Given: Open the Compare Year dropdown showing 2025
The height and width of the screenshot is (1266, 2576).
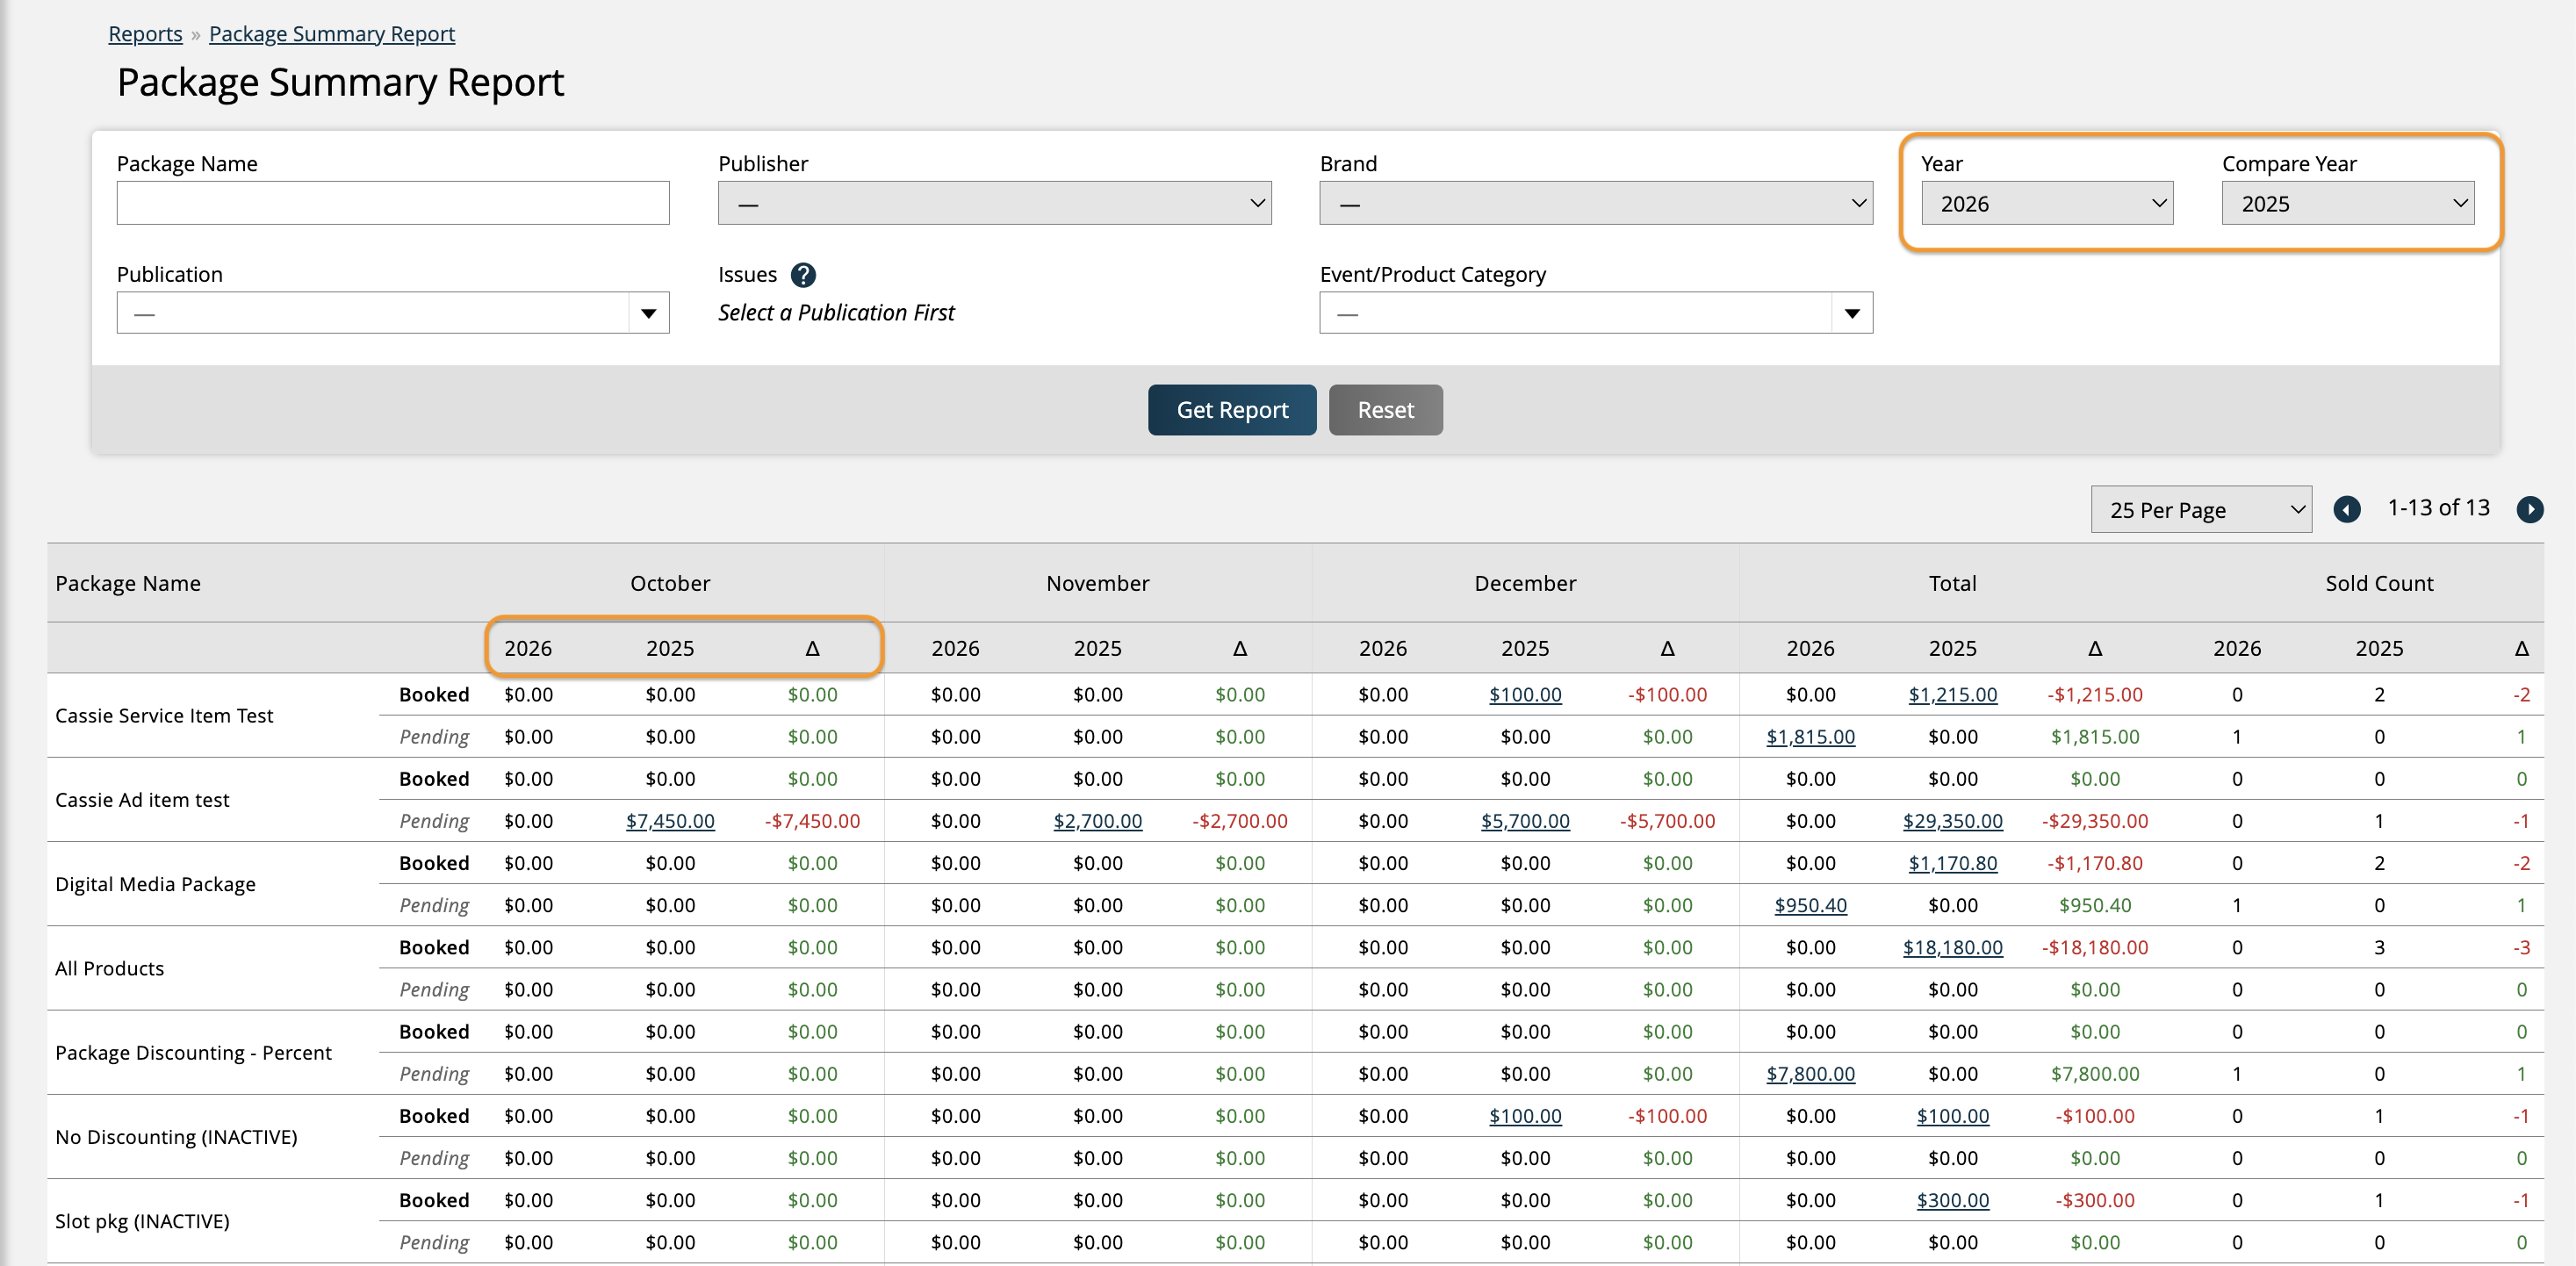Looking at the screenshot, I should [2347, 203].
